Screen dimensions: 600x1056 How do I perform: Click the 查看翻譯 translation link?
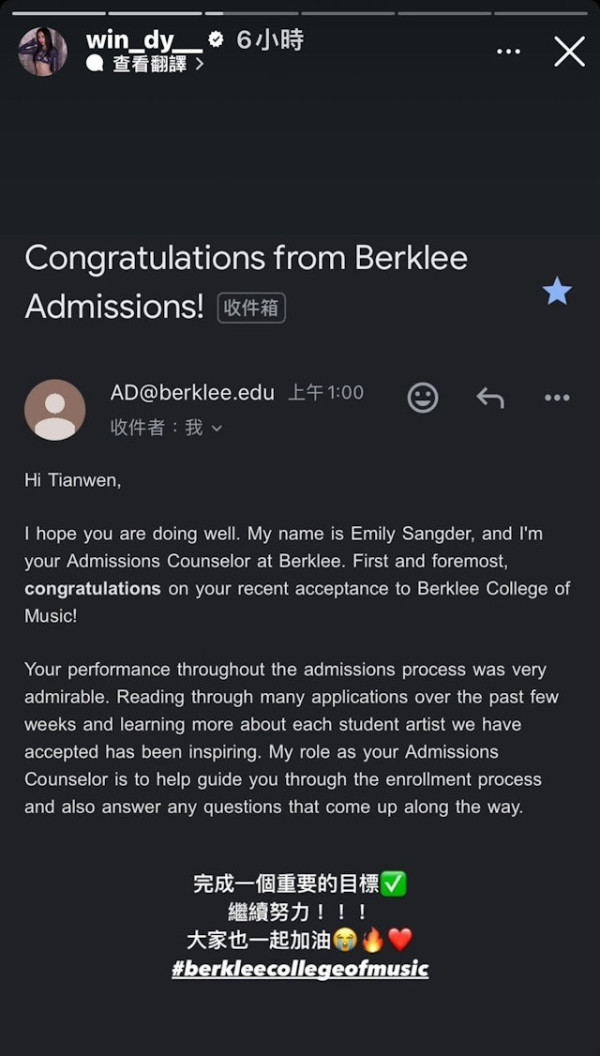tap(149, 64)
